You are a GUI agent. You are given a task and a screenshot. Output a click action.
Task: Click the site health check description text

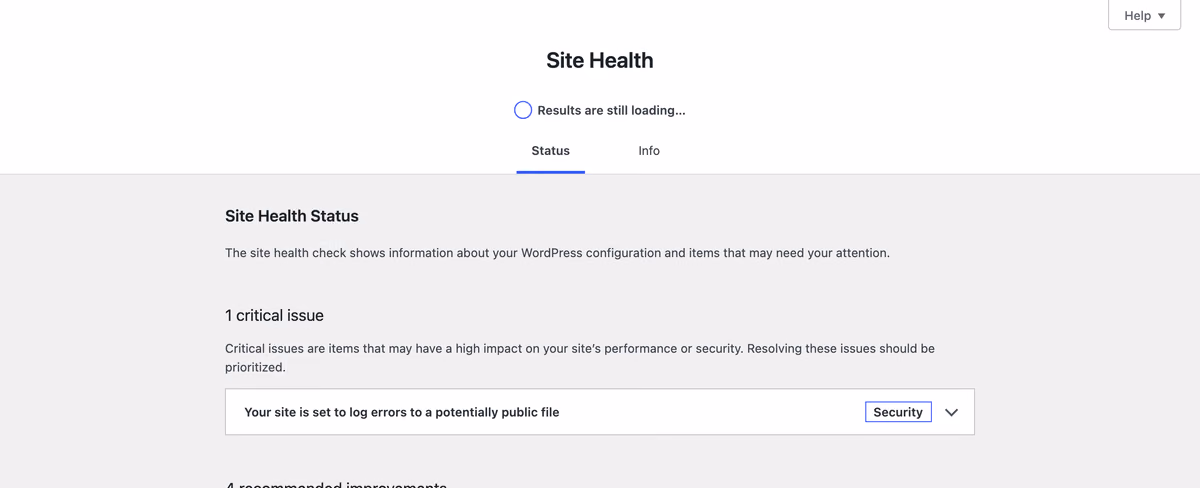[x=557, y=253]
